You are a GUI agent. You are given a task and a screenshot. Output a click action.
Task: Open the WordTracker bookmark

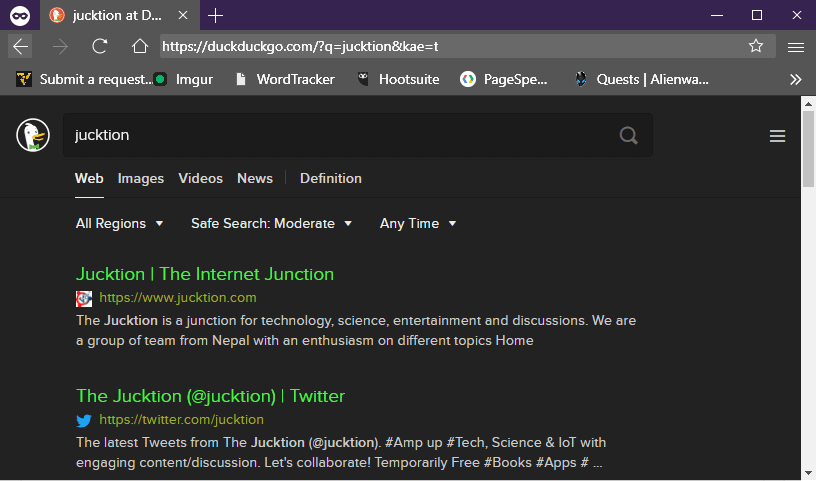pyautogui.click(x=285, y=79)
